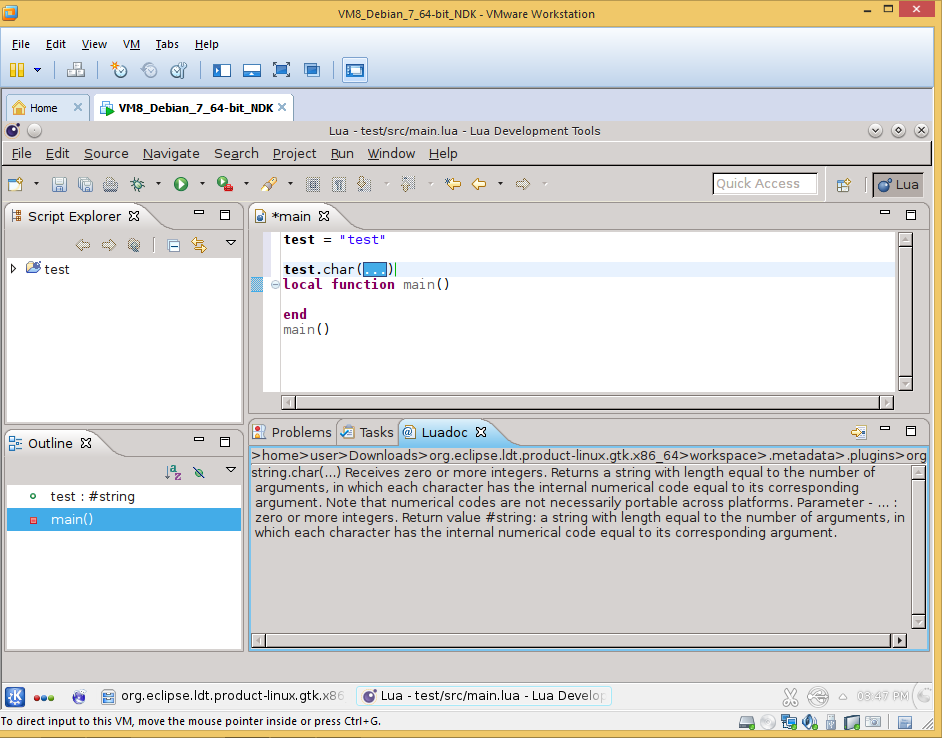
Task: Toggle Link with Editor in Script Explorer
Action: tap(199, 245)
